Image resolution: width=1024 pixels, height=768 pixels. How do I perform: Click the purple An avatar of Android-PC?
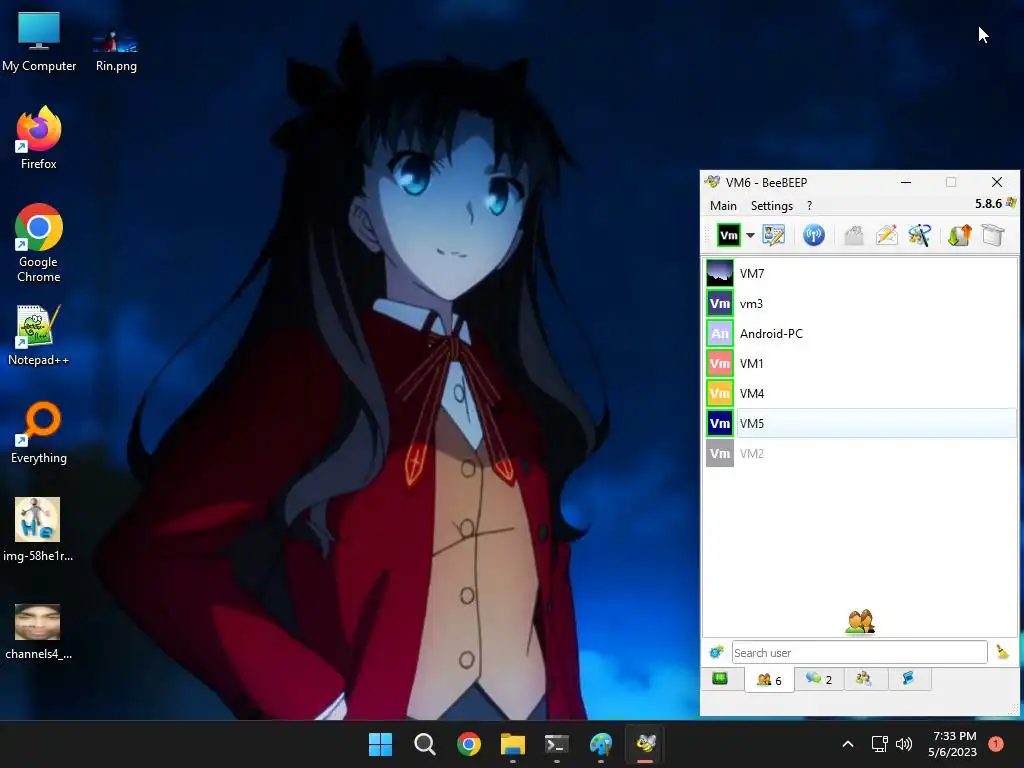[720, 334]
